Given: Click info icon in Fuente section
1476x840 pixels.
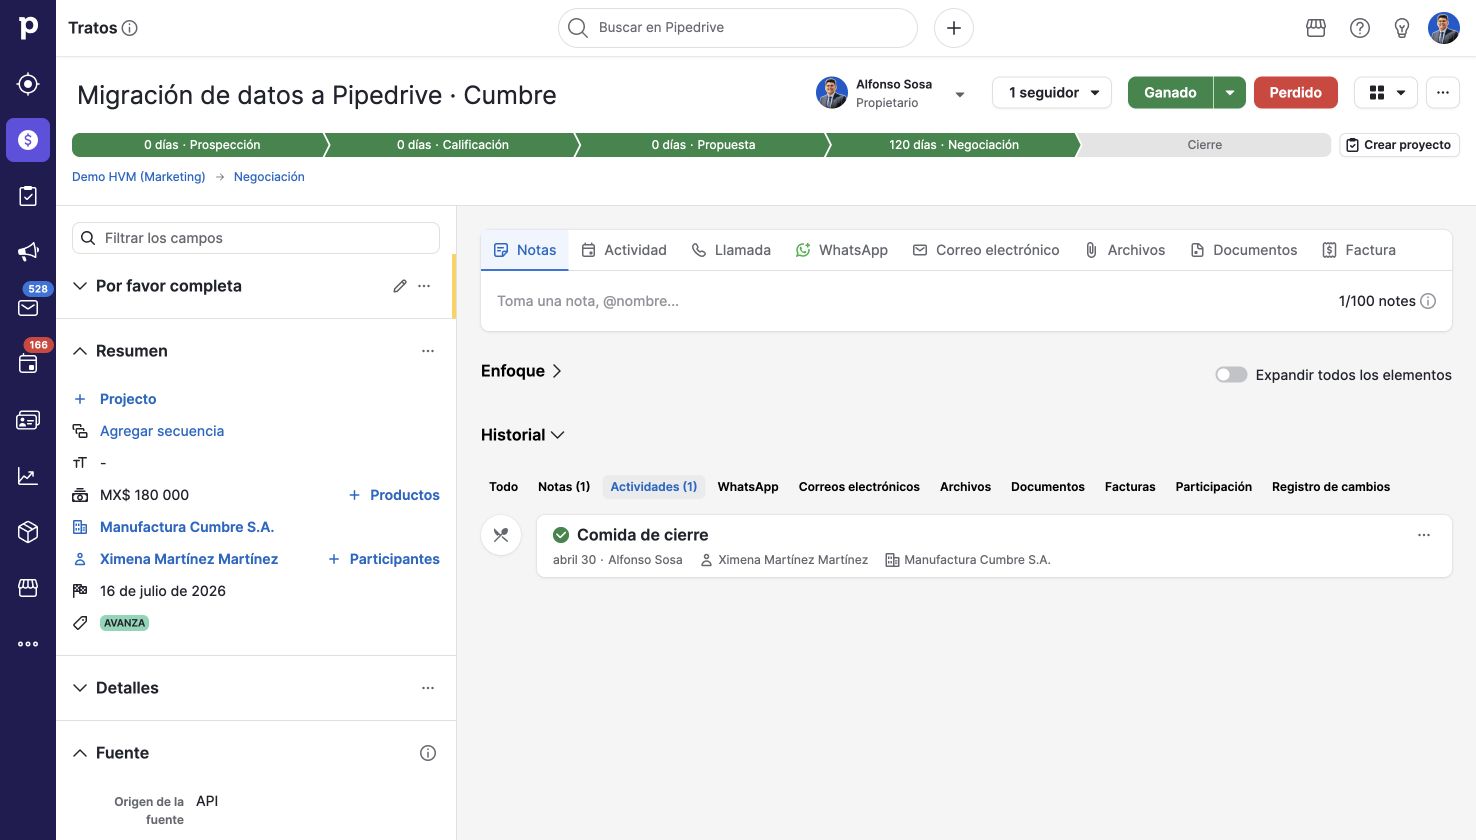Looking at the screenshot, I should click(428, 753).
